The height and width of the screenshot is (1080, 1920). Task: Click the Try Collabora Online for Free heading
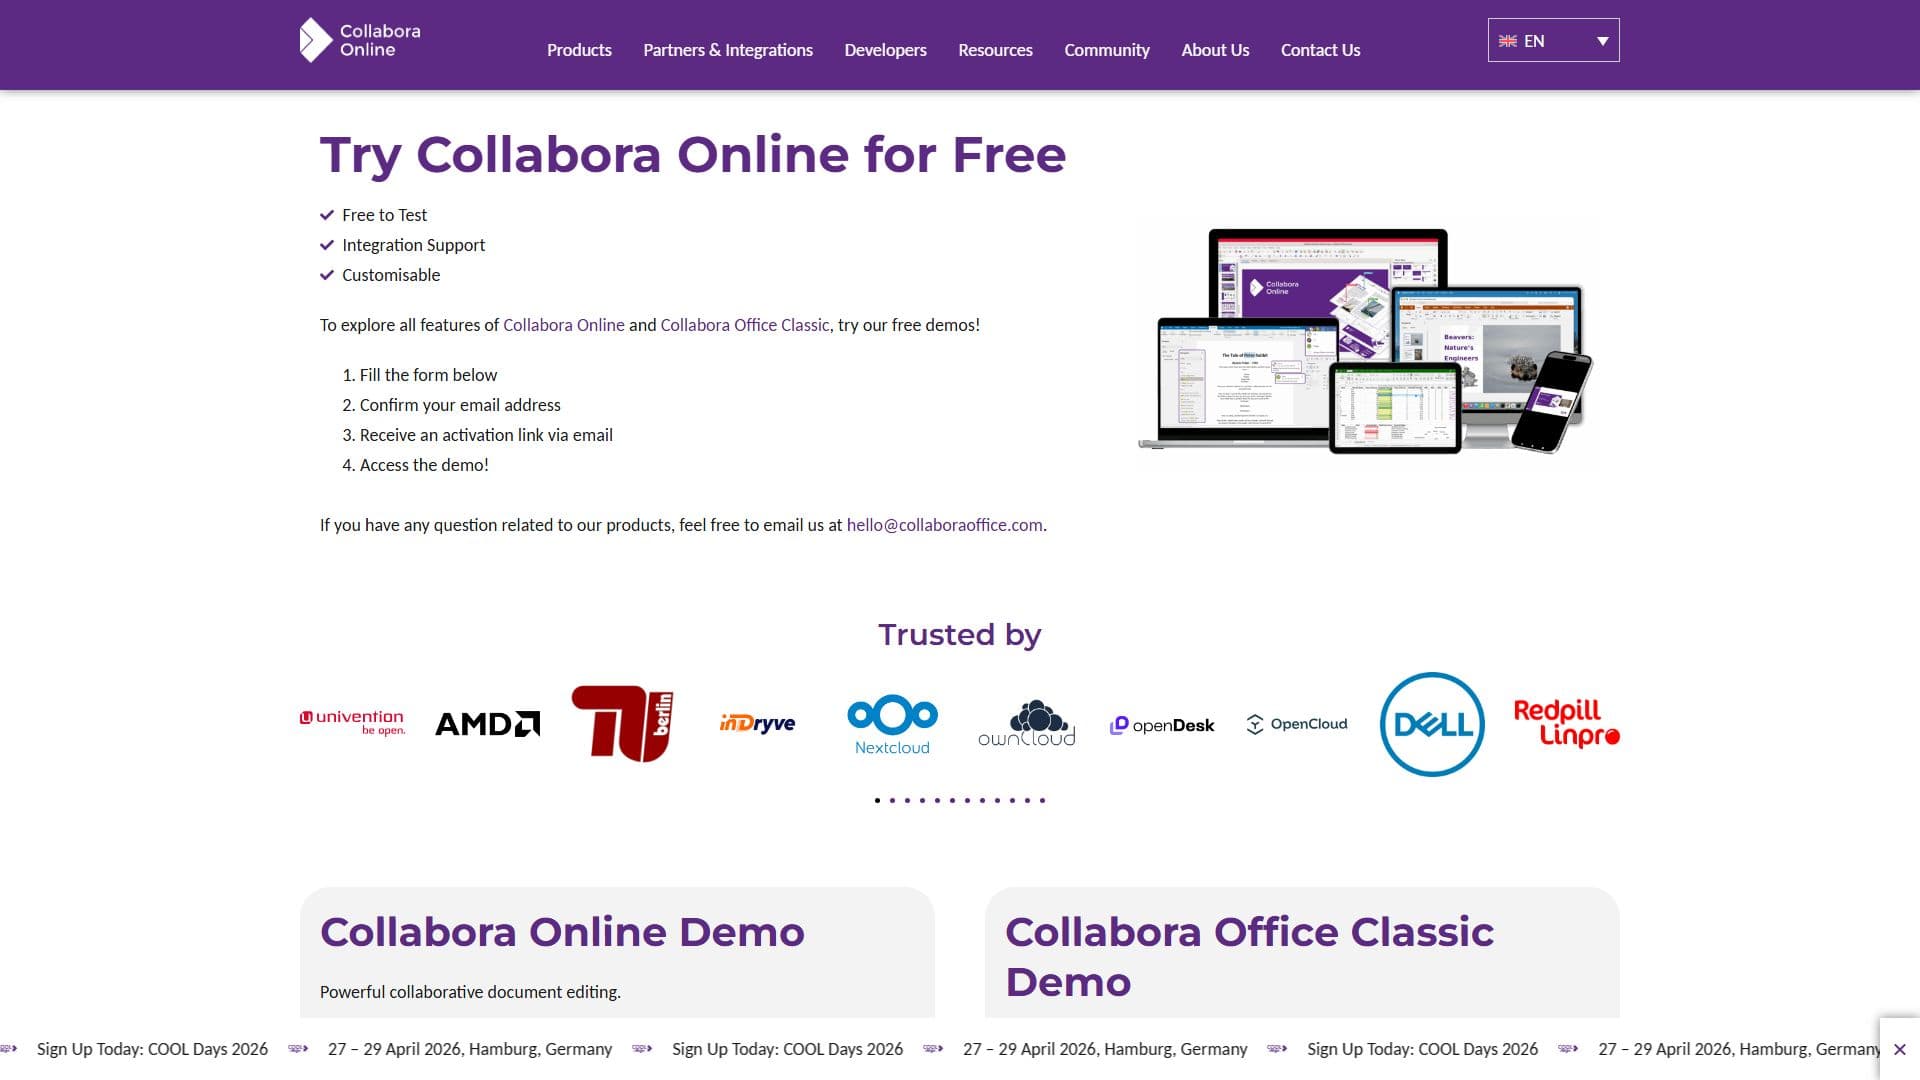pos(693,155)
